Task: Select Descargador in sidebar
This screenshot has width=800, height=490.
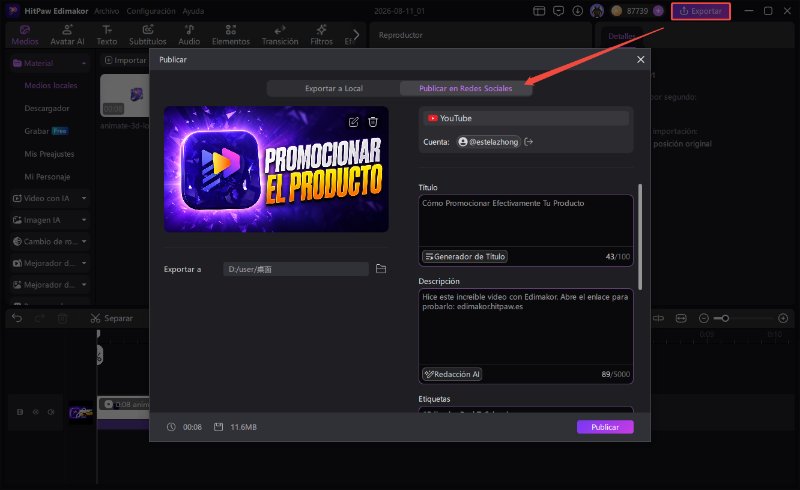Action: (x=46, y=108)
